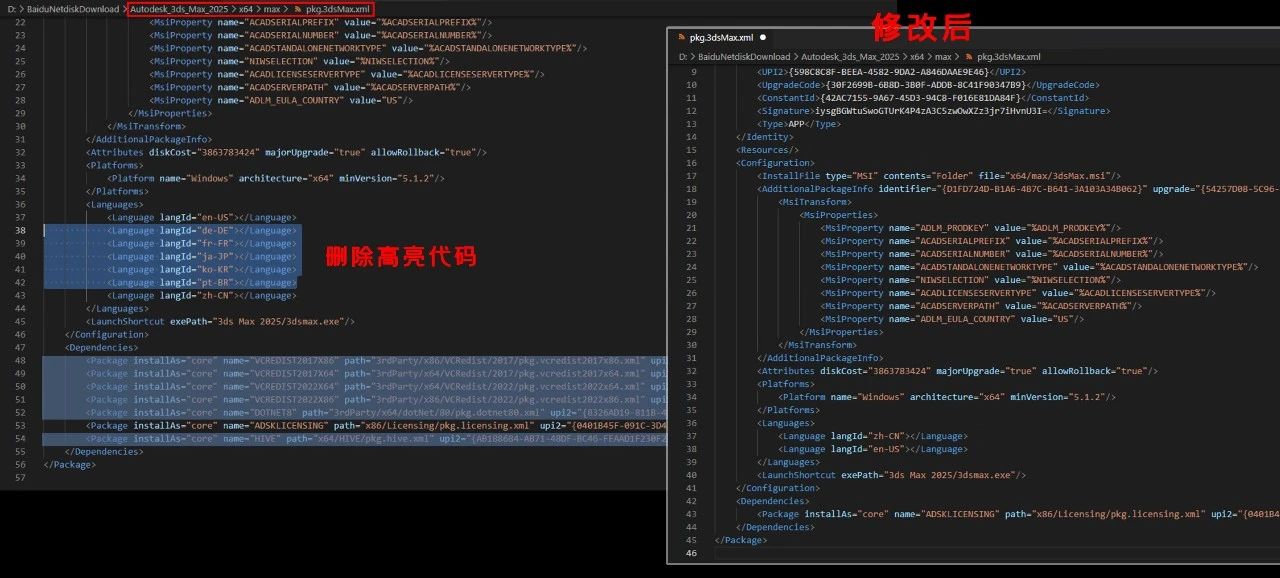
Task: Click the ja-JP Language line in the left editor
Action: click(x=201, y=256)
